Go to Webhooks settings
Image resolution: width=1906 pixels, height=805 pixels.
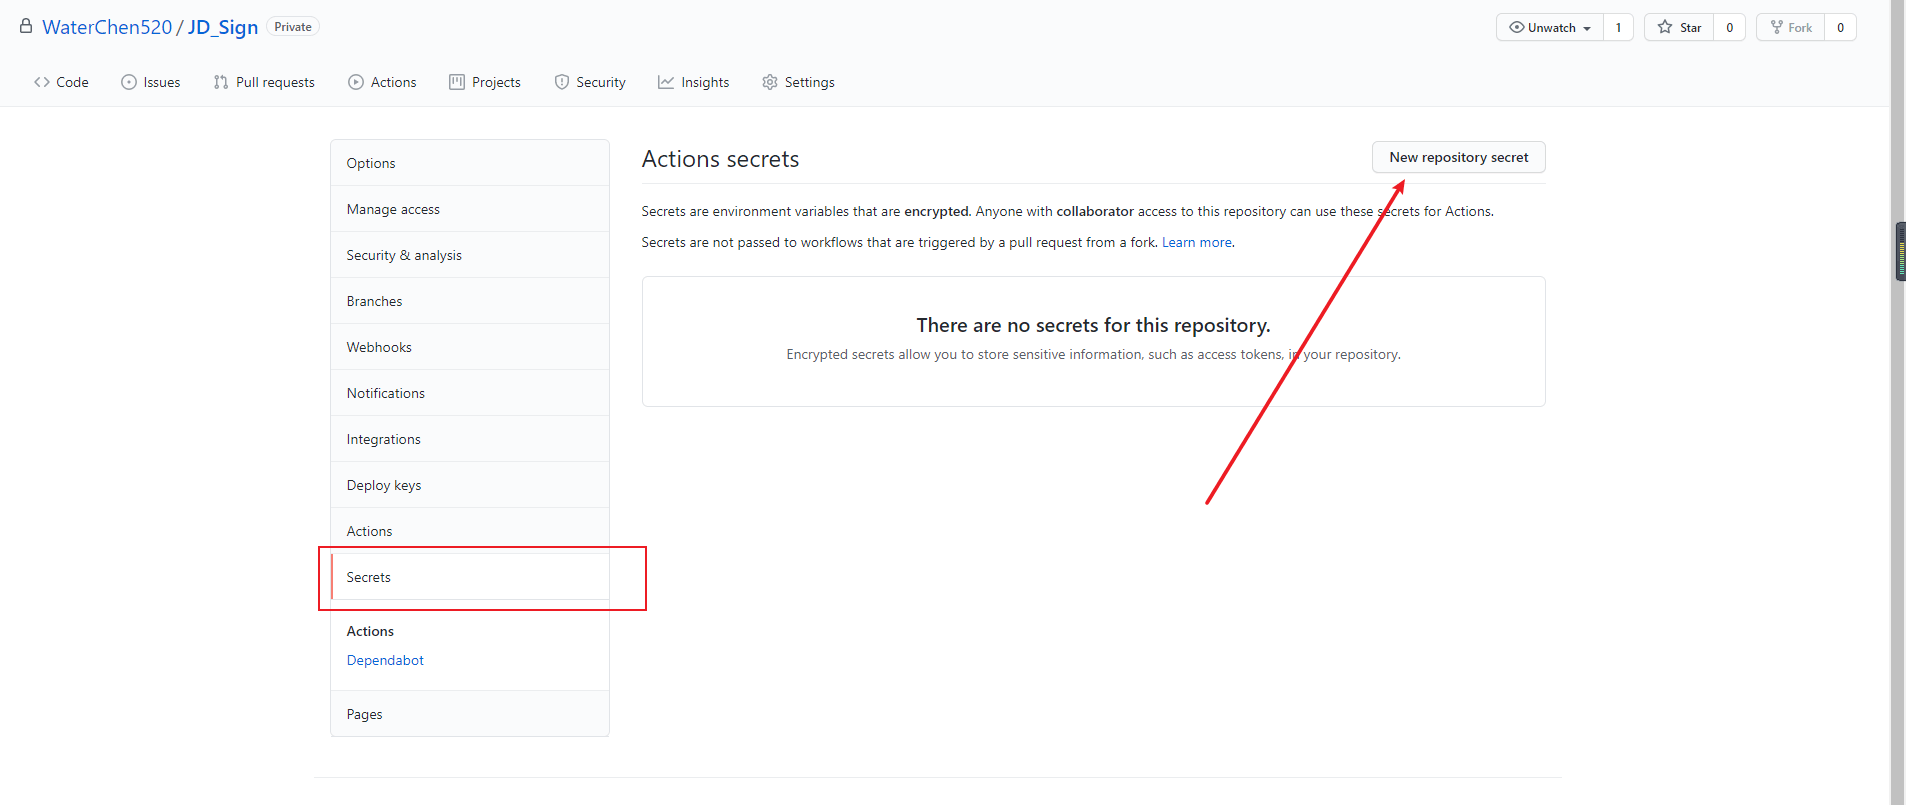(379, 347)
